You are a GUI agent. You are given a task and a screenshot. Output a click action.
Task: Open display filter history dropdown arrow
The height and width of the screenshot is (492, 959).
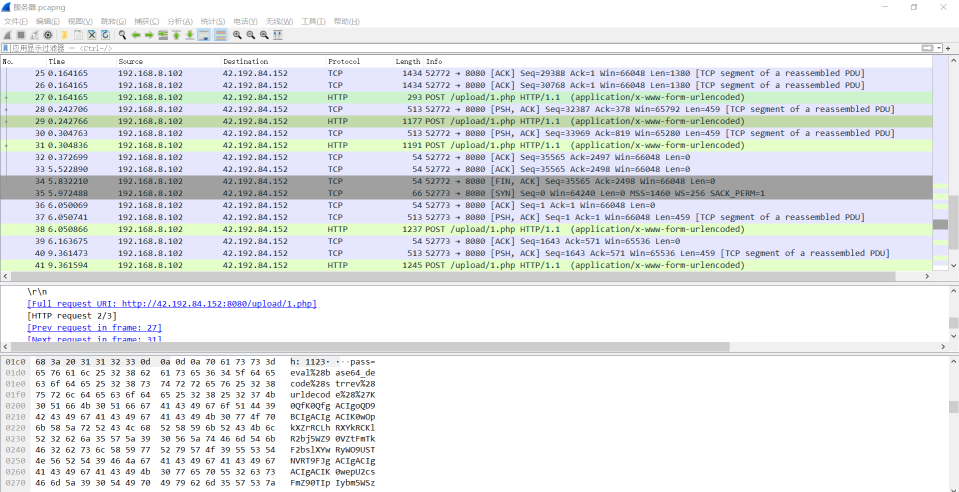(939, 48)
